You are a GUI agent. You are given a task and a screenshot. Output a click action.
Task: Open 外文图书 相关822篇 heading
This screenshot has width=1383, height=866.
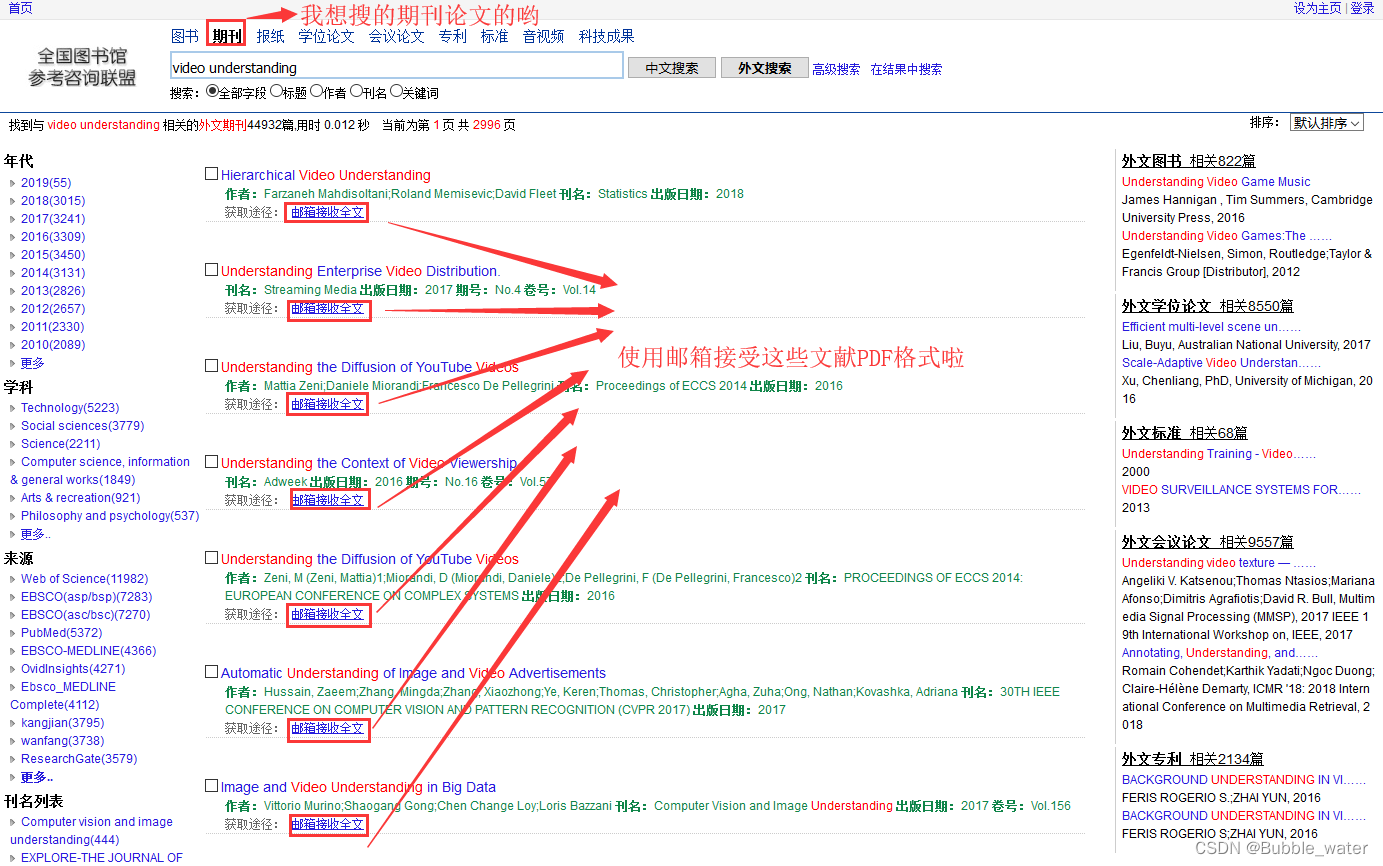point(1188,161)
